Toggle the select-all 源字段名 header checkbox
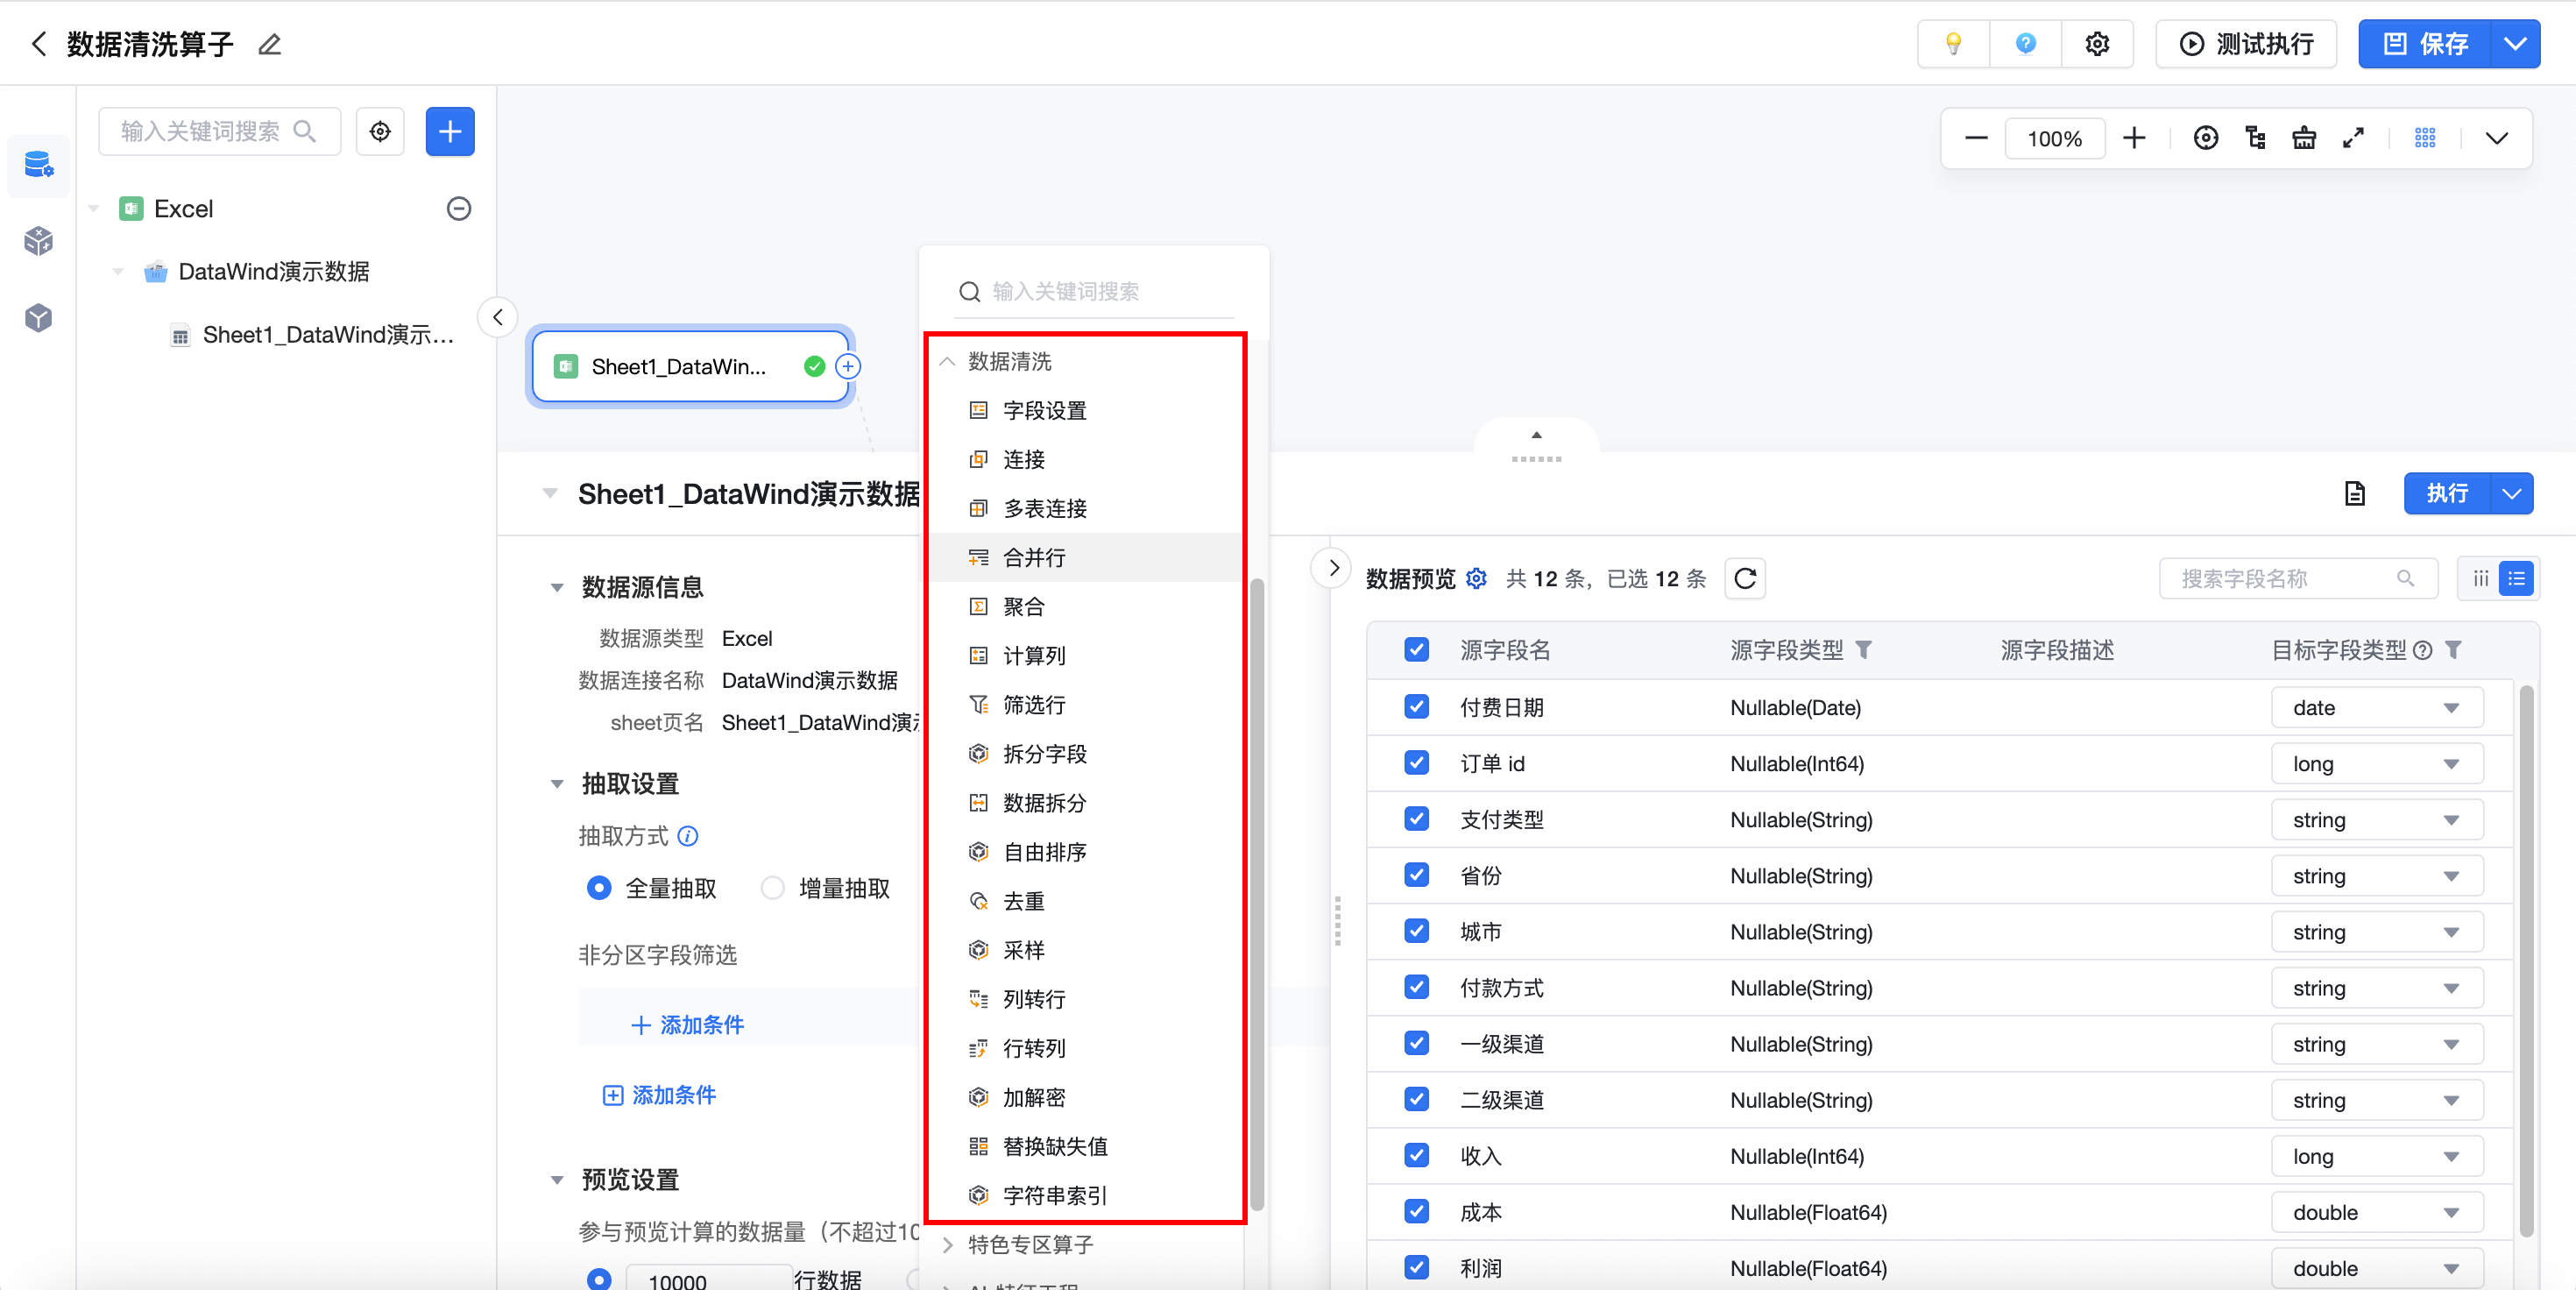 pyautogui.click(x=1416, y=650)
